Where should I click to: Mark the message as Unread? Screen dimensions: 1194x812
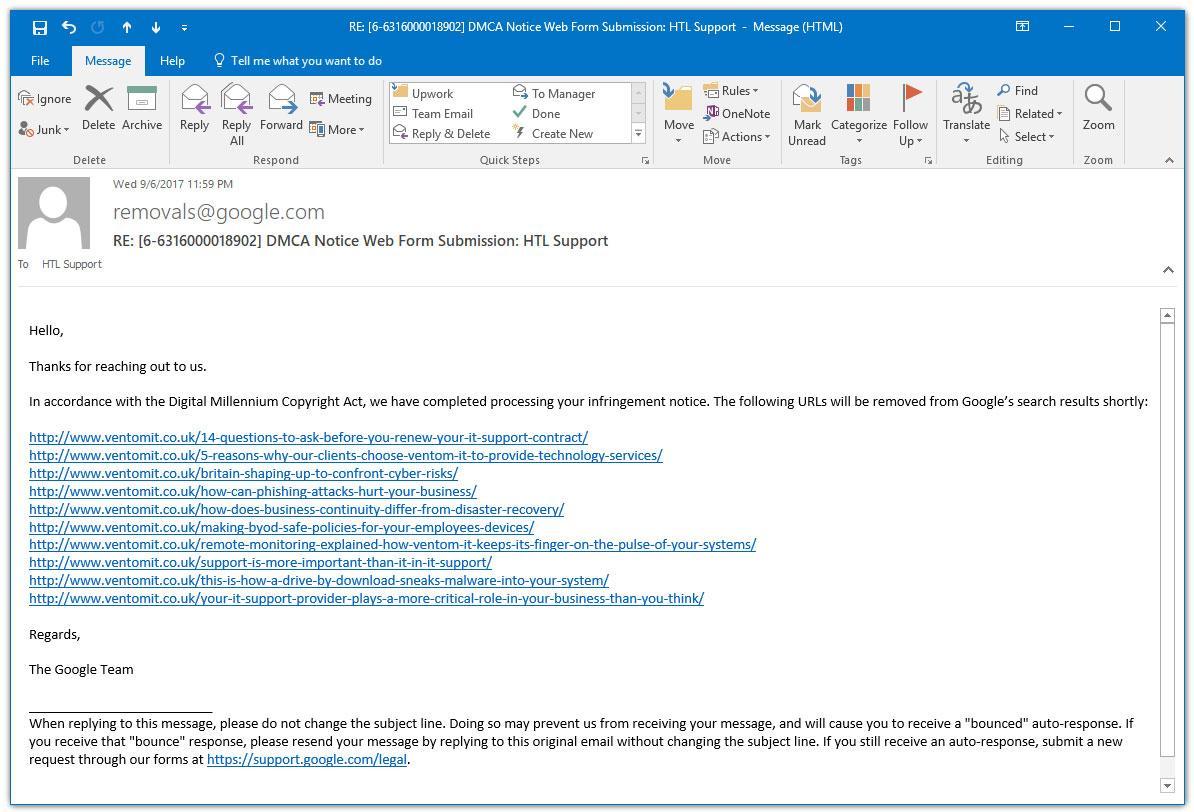[806, 115]
